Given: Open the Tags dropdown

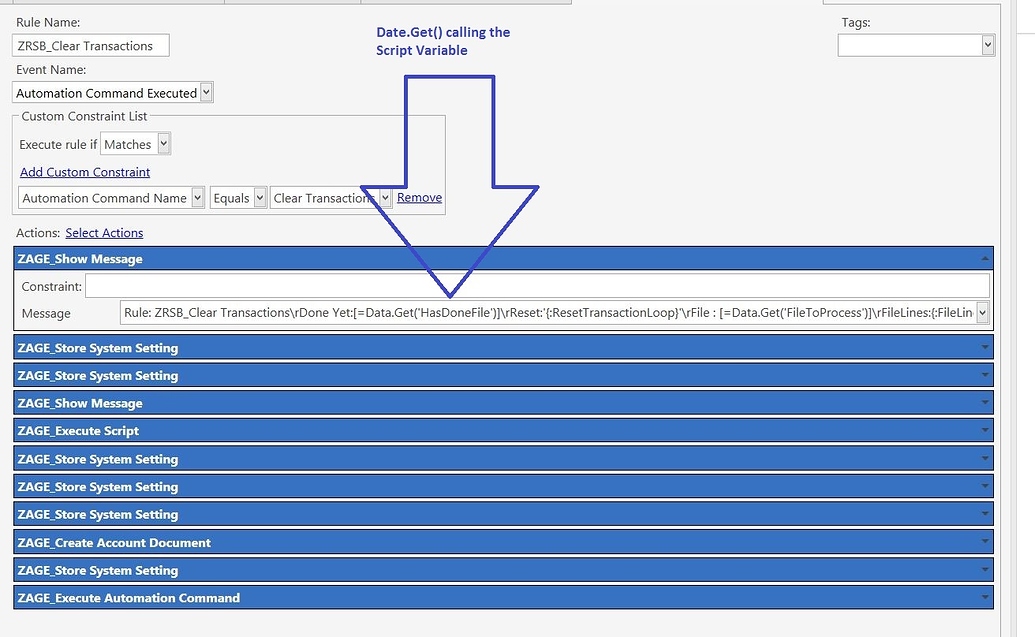Looking at the screenshot, I should [x=987, y=44].
